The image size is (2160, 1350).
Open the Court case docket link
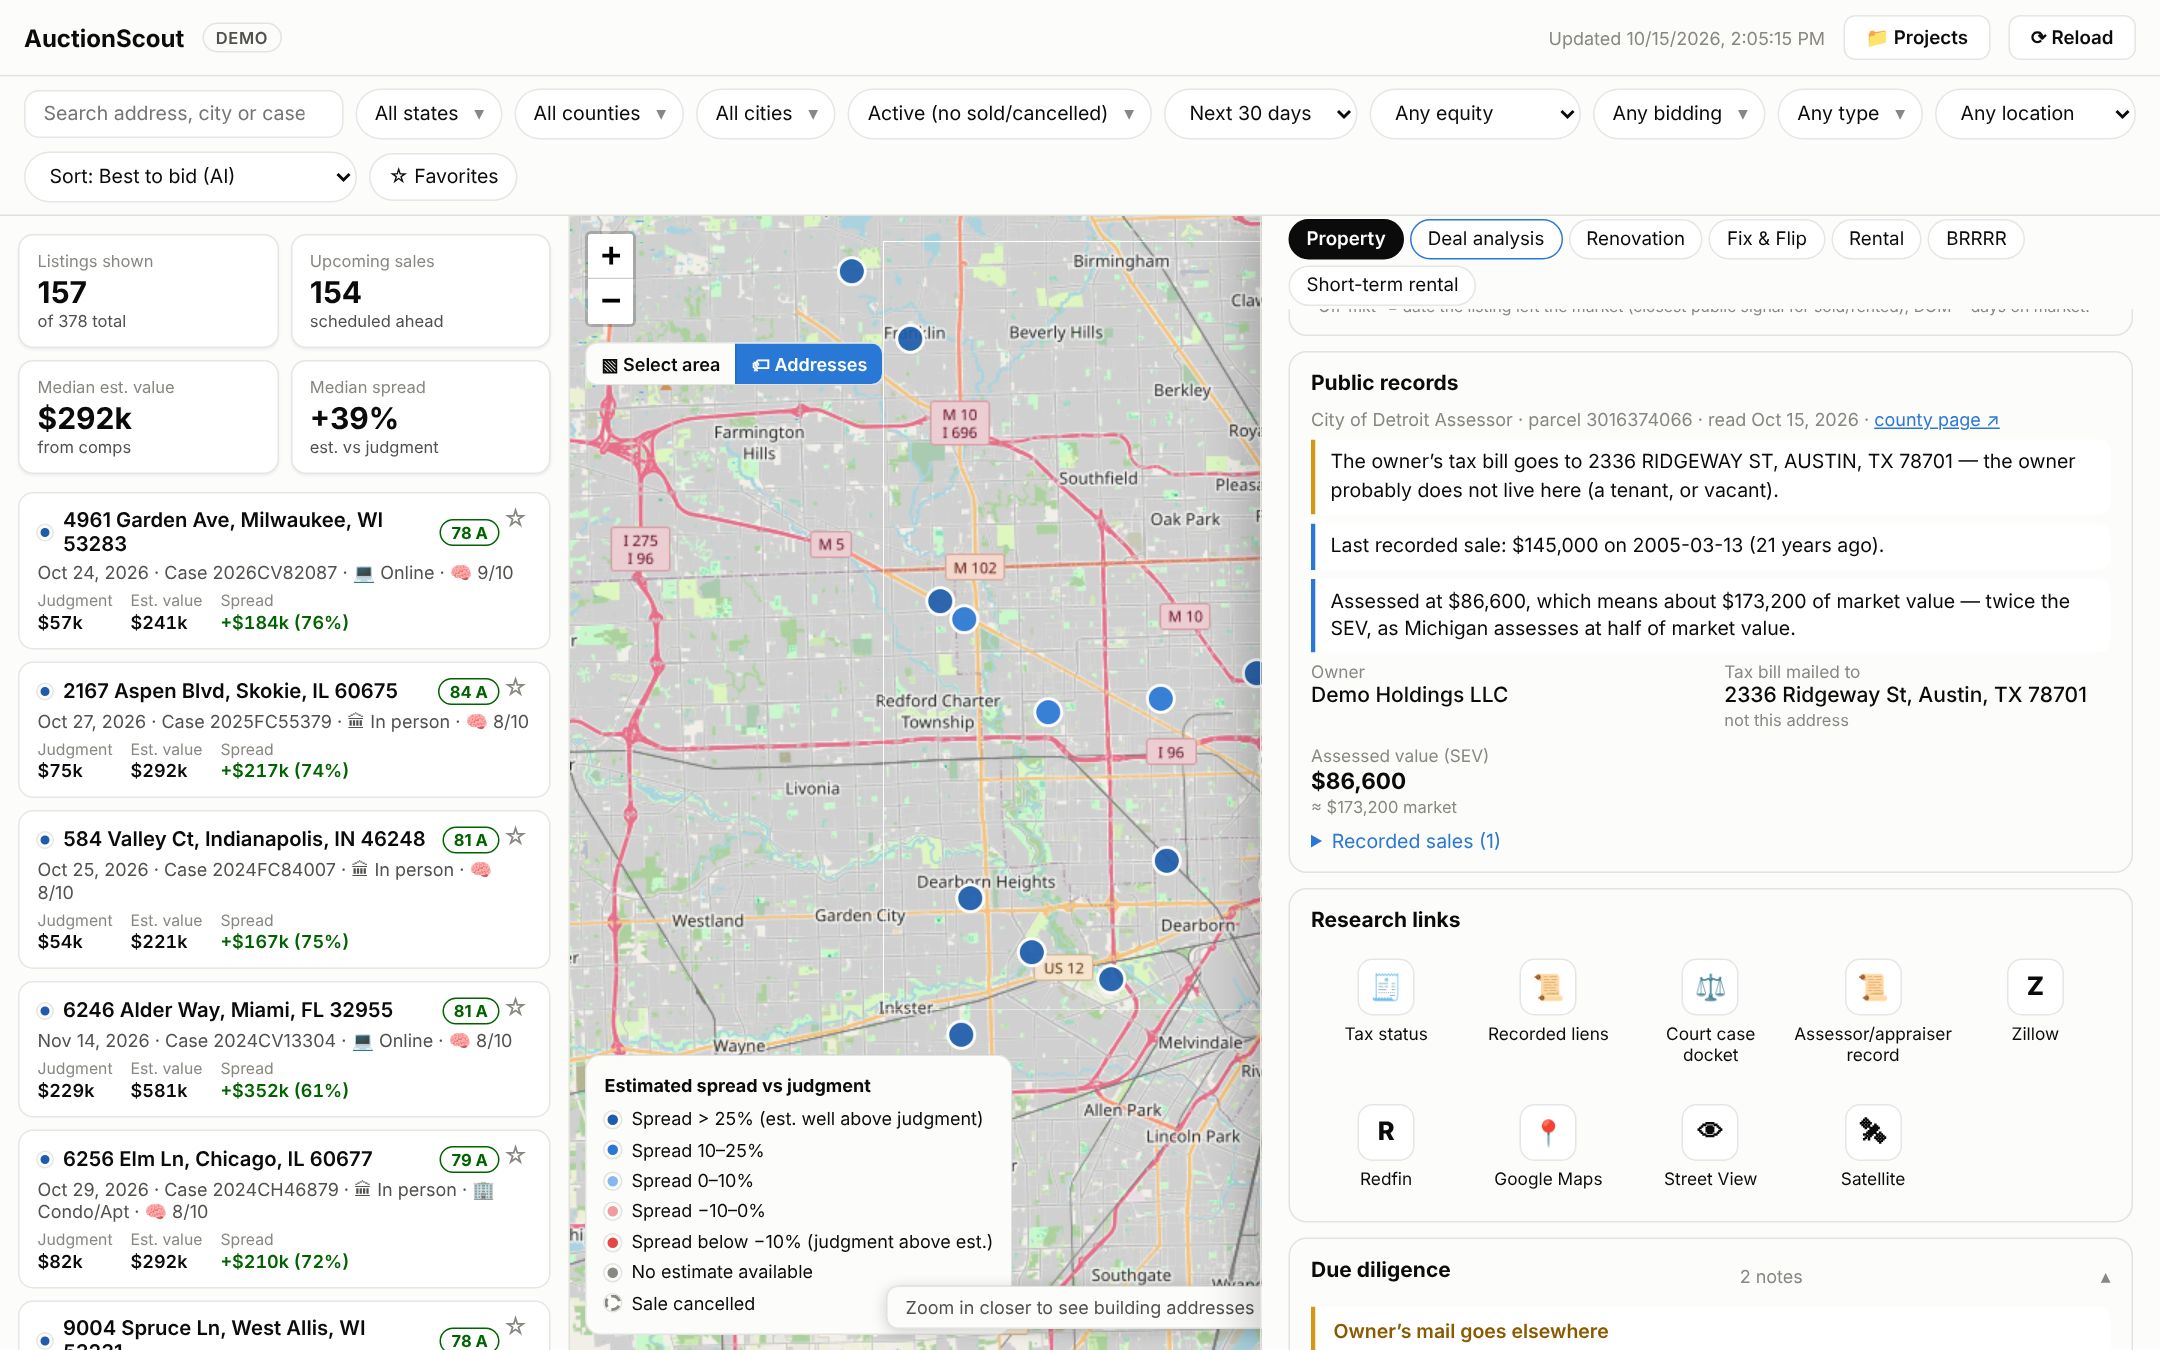tap(1710, 1012)
